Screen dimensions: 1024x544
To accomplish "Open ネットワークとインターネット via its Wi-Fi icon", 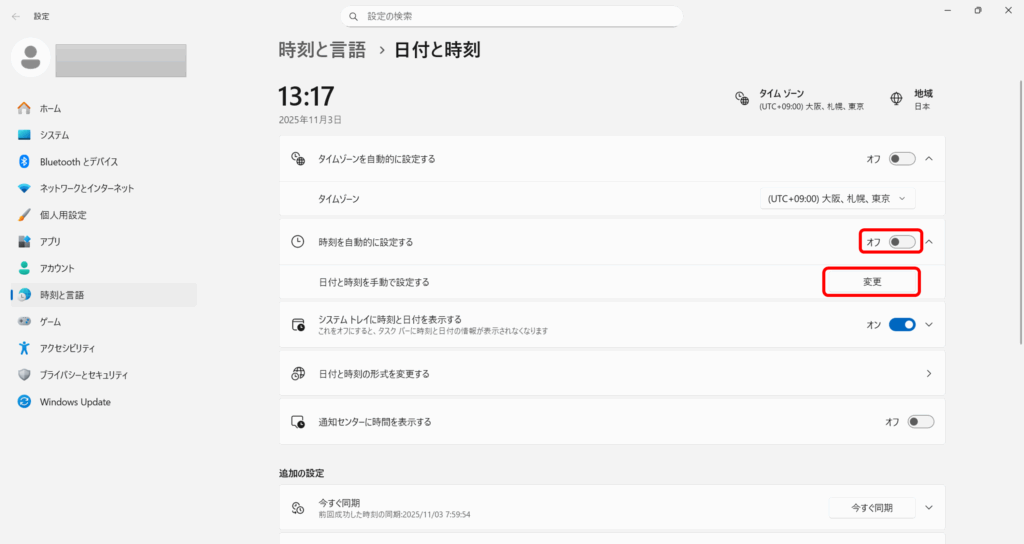I will [24, 188].
